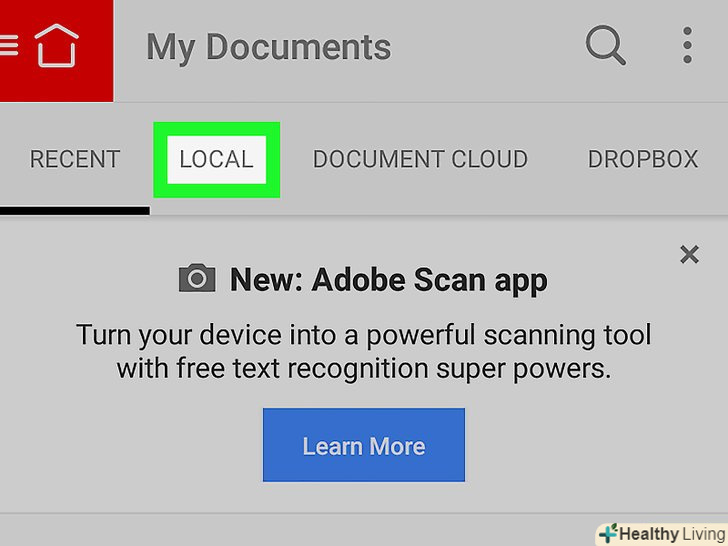Click the empty area below the banner
The width and height of the screenshot is (728, 546).
(x=300, y=528)
